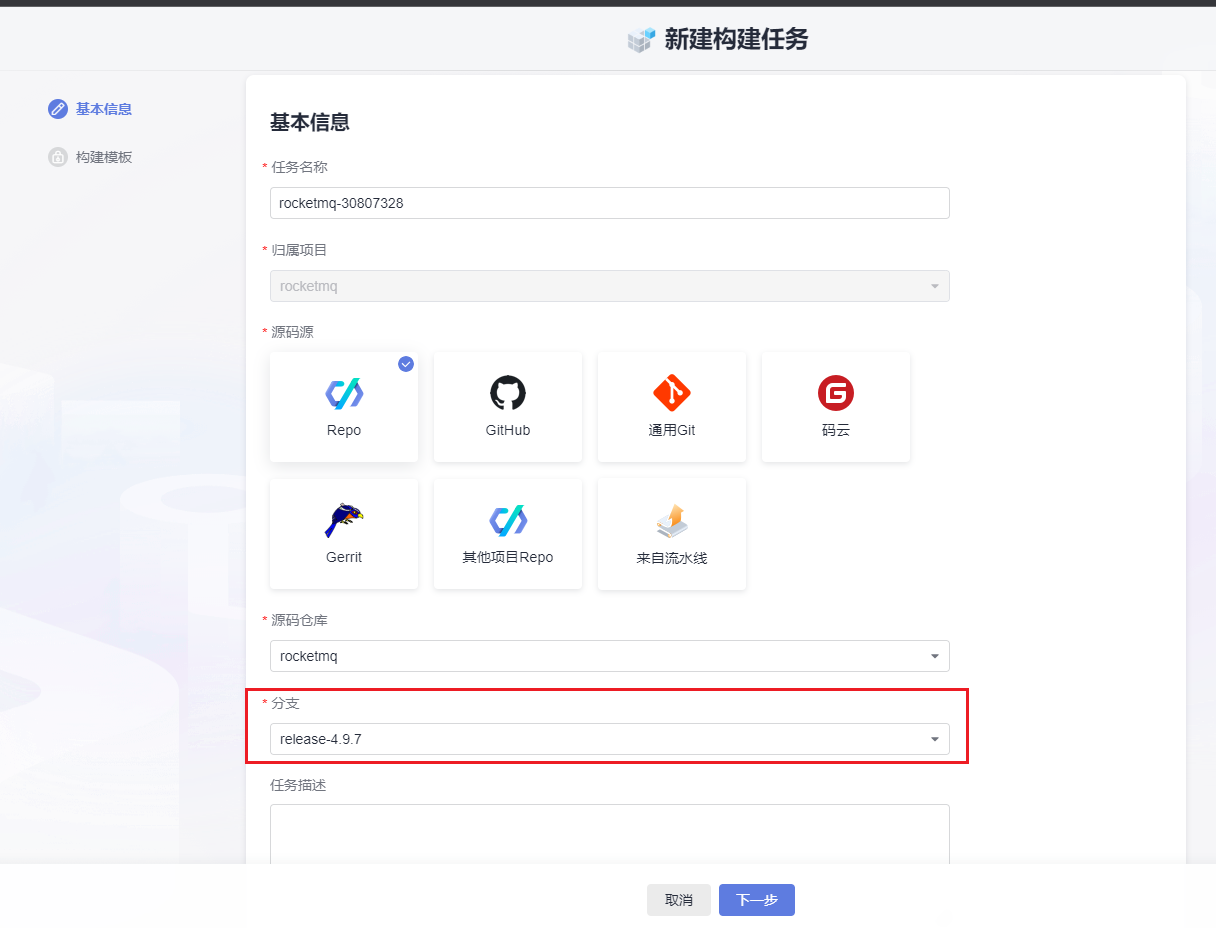The height and width of the screenshot is (928, 1216).
Task: Click the 来自流水线 label text
Action: pos(672,558)
